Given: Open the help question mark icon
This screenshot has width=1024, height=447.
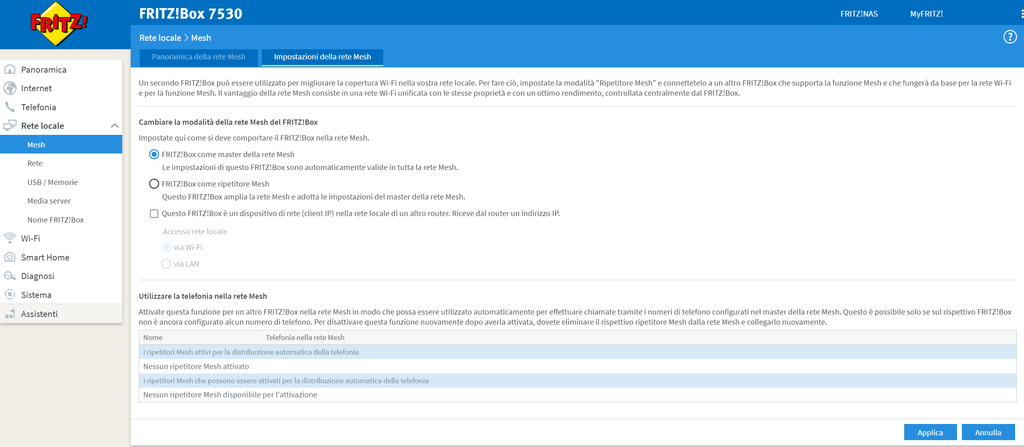Looking at the screenshot, I should pyautogui.click(x=1010, y=37).
